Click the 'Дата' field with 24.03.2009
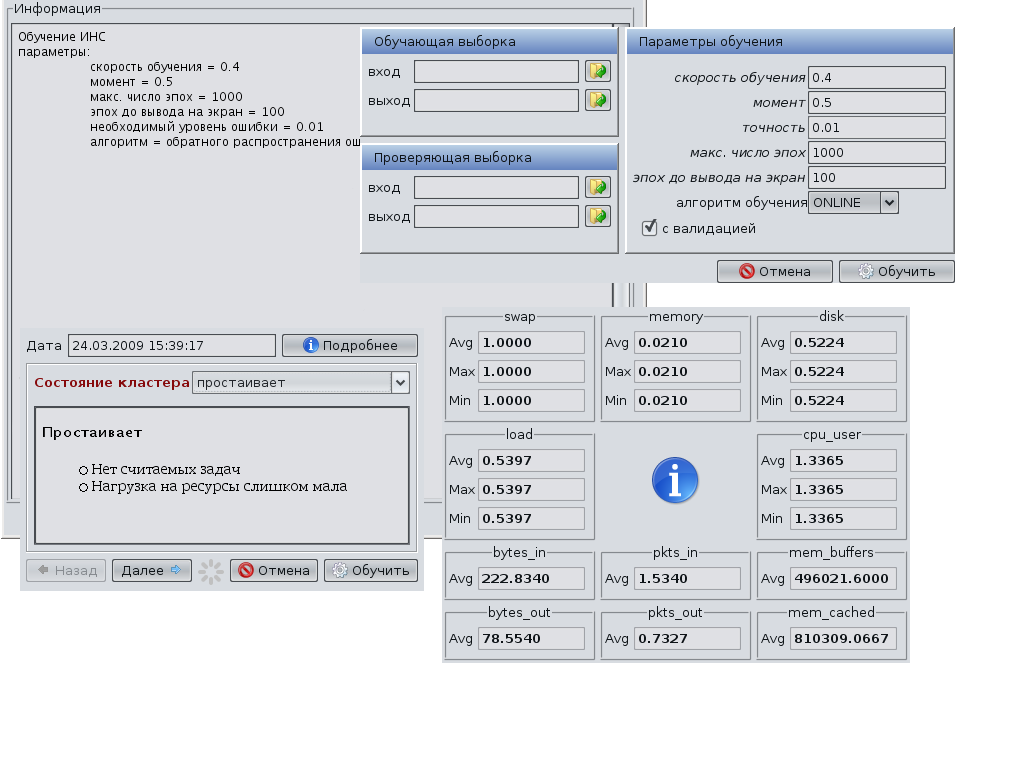 172,345
